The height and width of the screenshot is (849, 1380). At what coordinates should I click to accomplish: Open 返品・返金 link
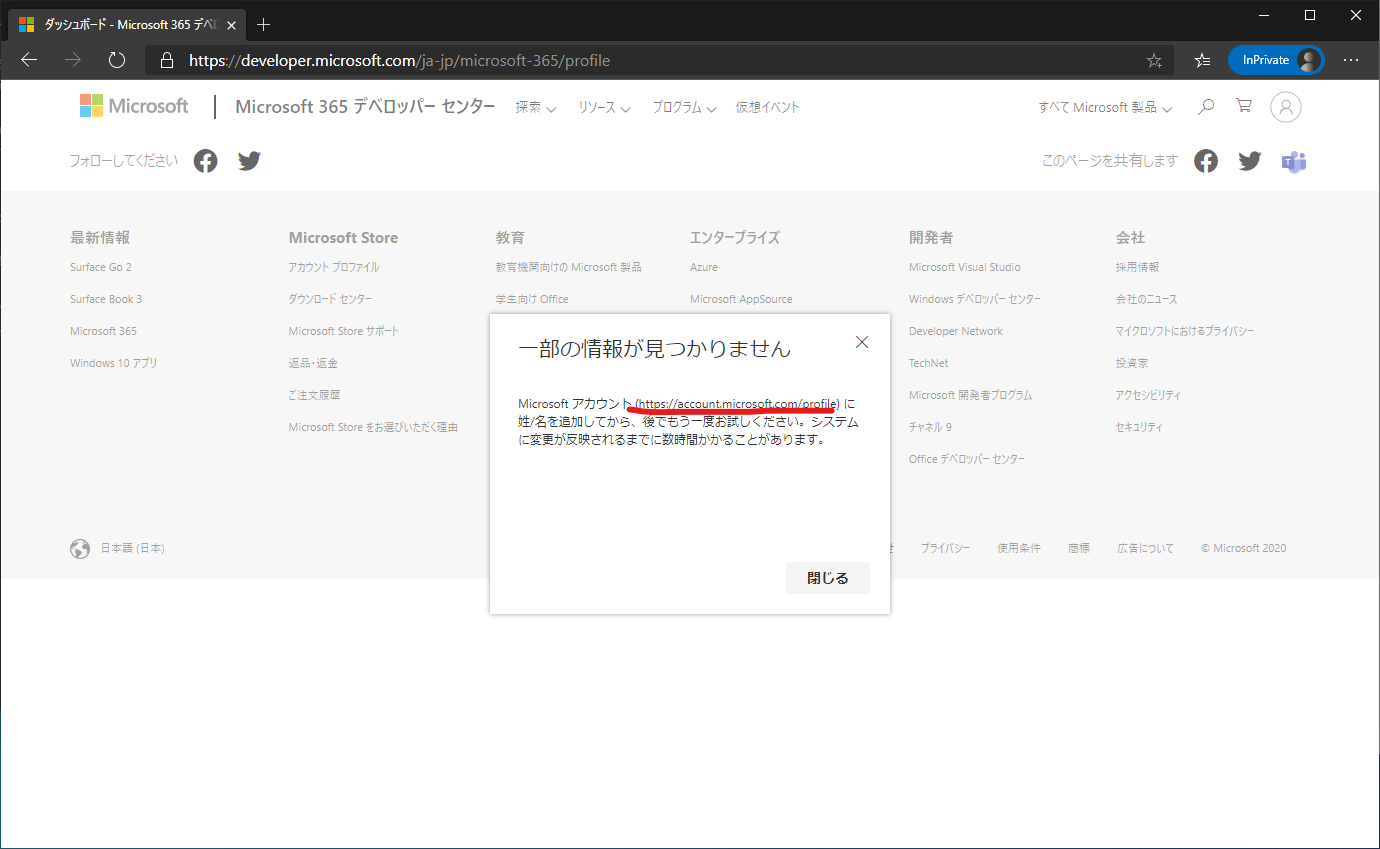click(x=313, y=363)
